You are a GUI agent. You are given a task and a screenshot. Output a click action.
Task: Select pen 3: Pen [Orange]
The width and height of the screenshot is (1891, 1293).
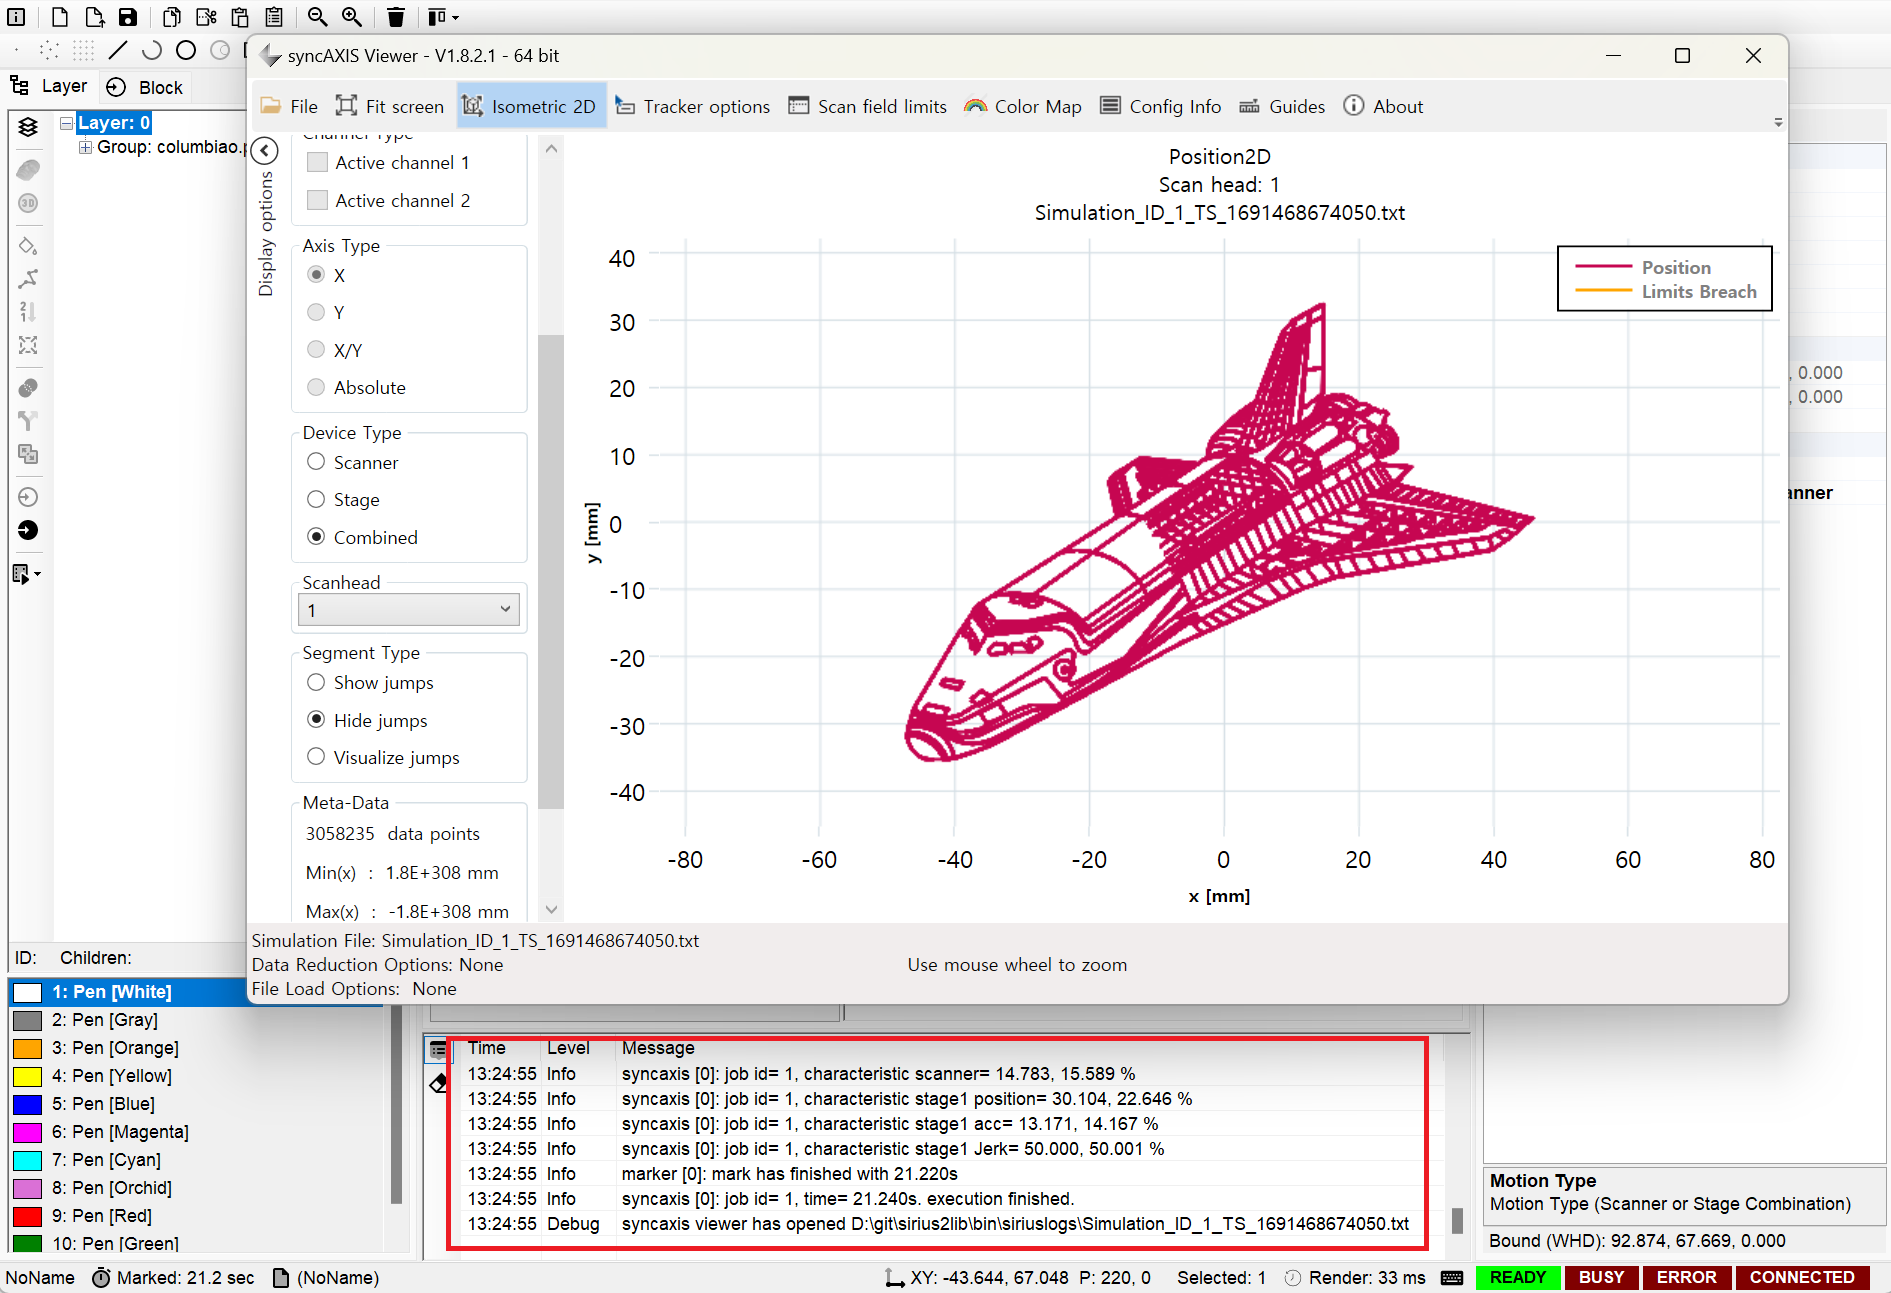pos(115,1047)
